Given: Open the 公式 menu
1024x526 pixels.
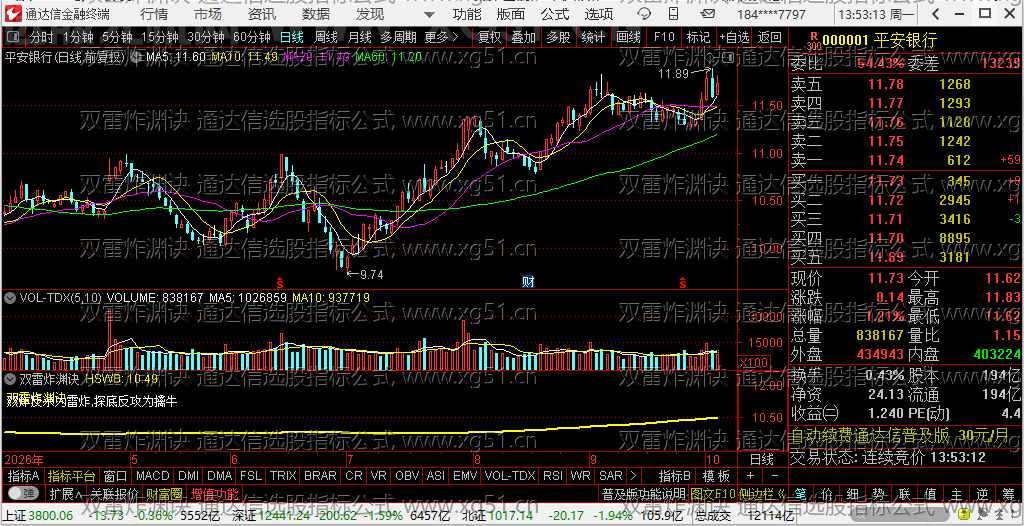Looking at the screenshot, I should click(x=555, y=14).
